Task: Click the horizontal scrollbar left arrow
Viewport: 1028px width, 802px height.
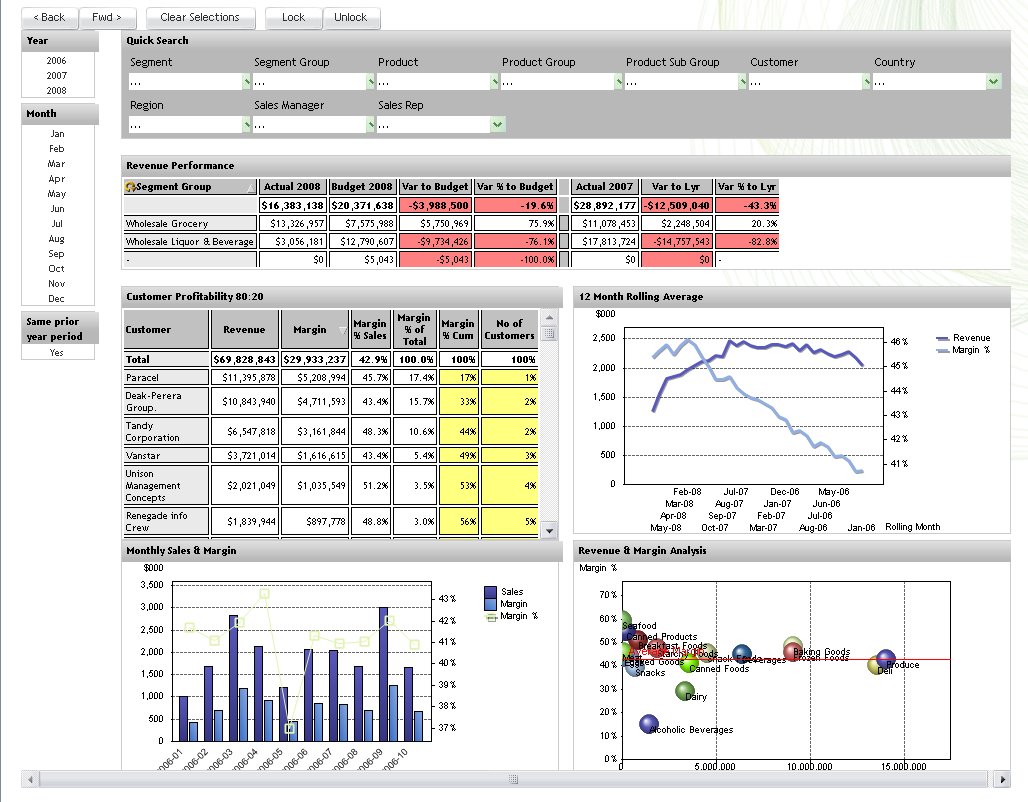Action: 29,779
